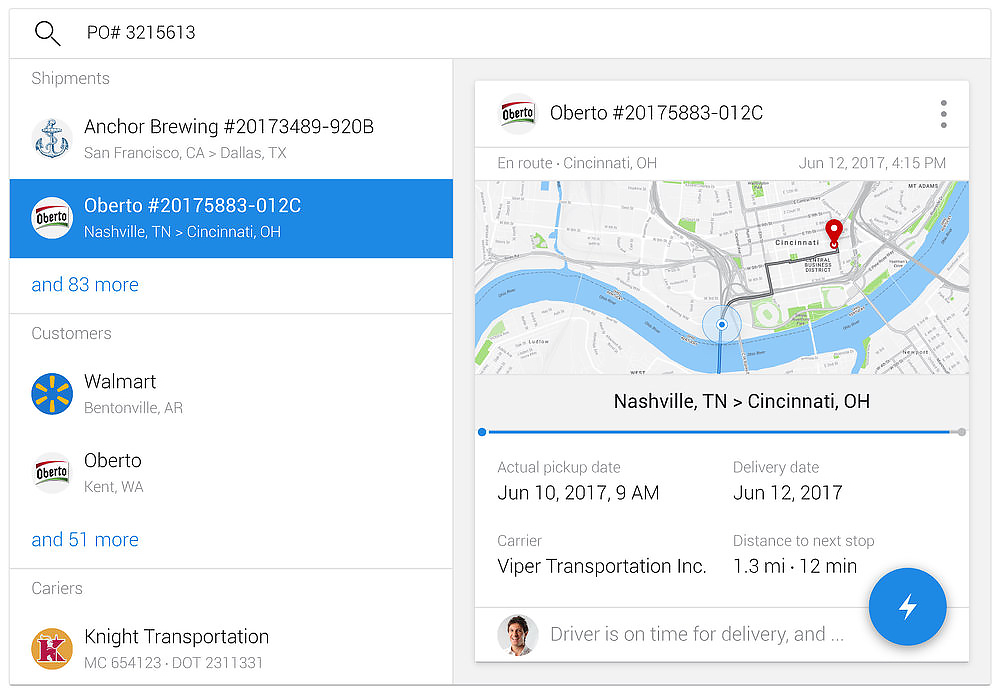Click the search magnifier icon
Screen dimensions: 1000x696
tap(47, 33)
